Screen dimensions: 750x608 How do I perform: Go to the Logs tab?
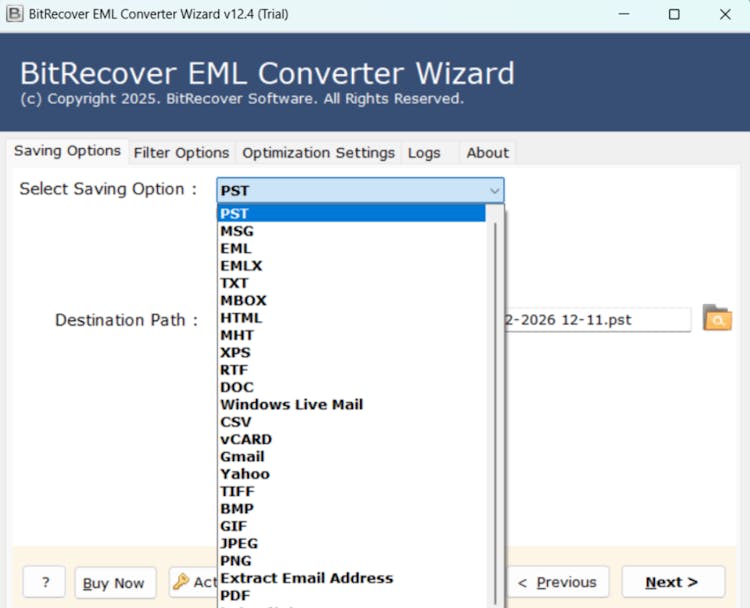pos(423,153)
